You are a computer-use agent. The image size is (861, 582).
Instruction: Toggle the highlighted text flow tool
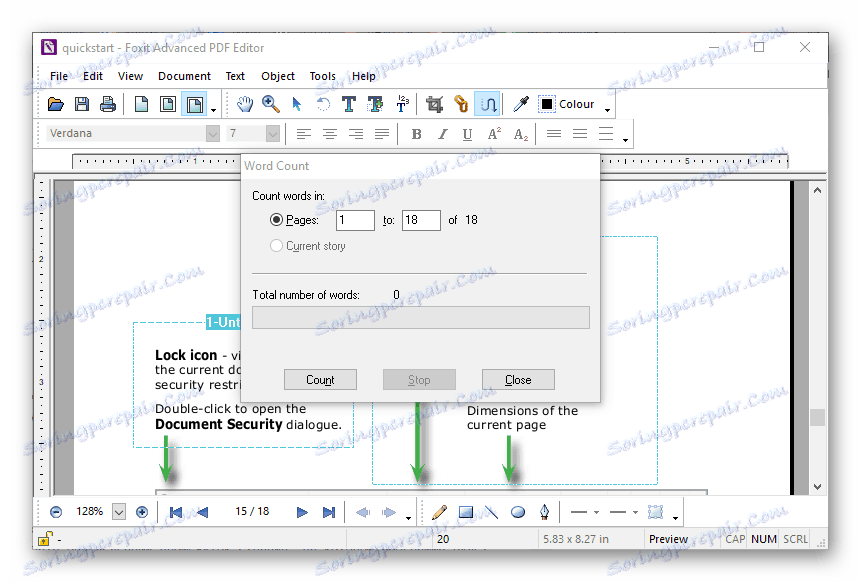point(488,104)
